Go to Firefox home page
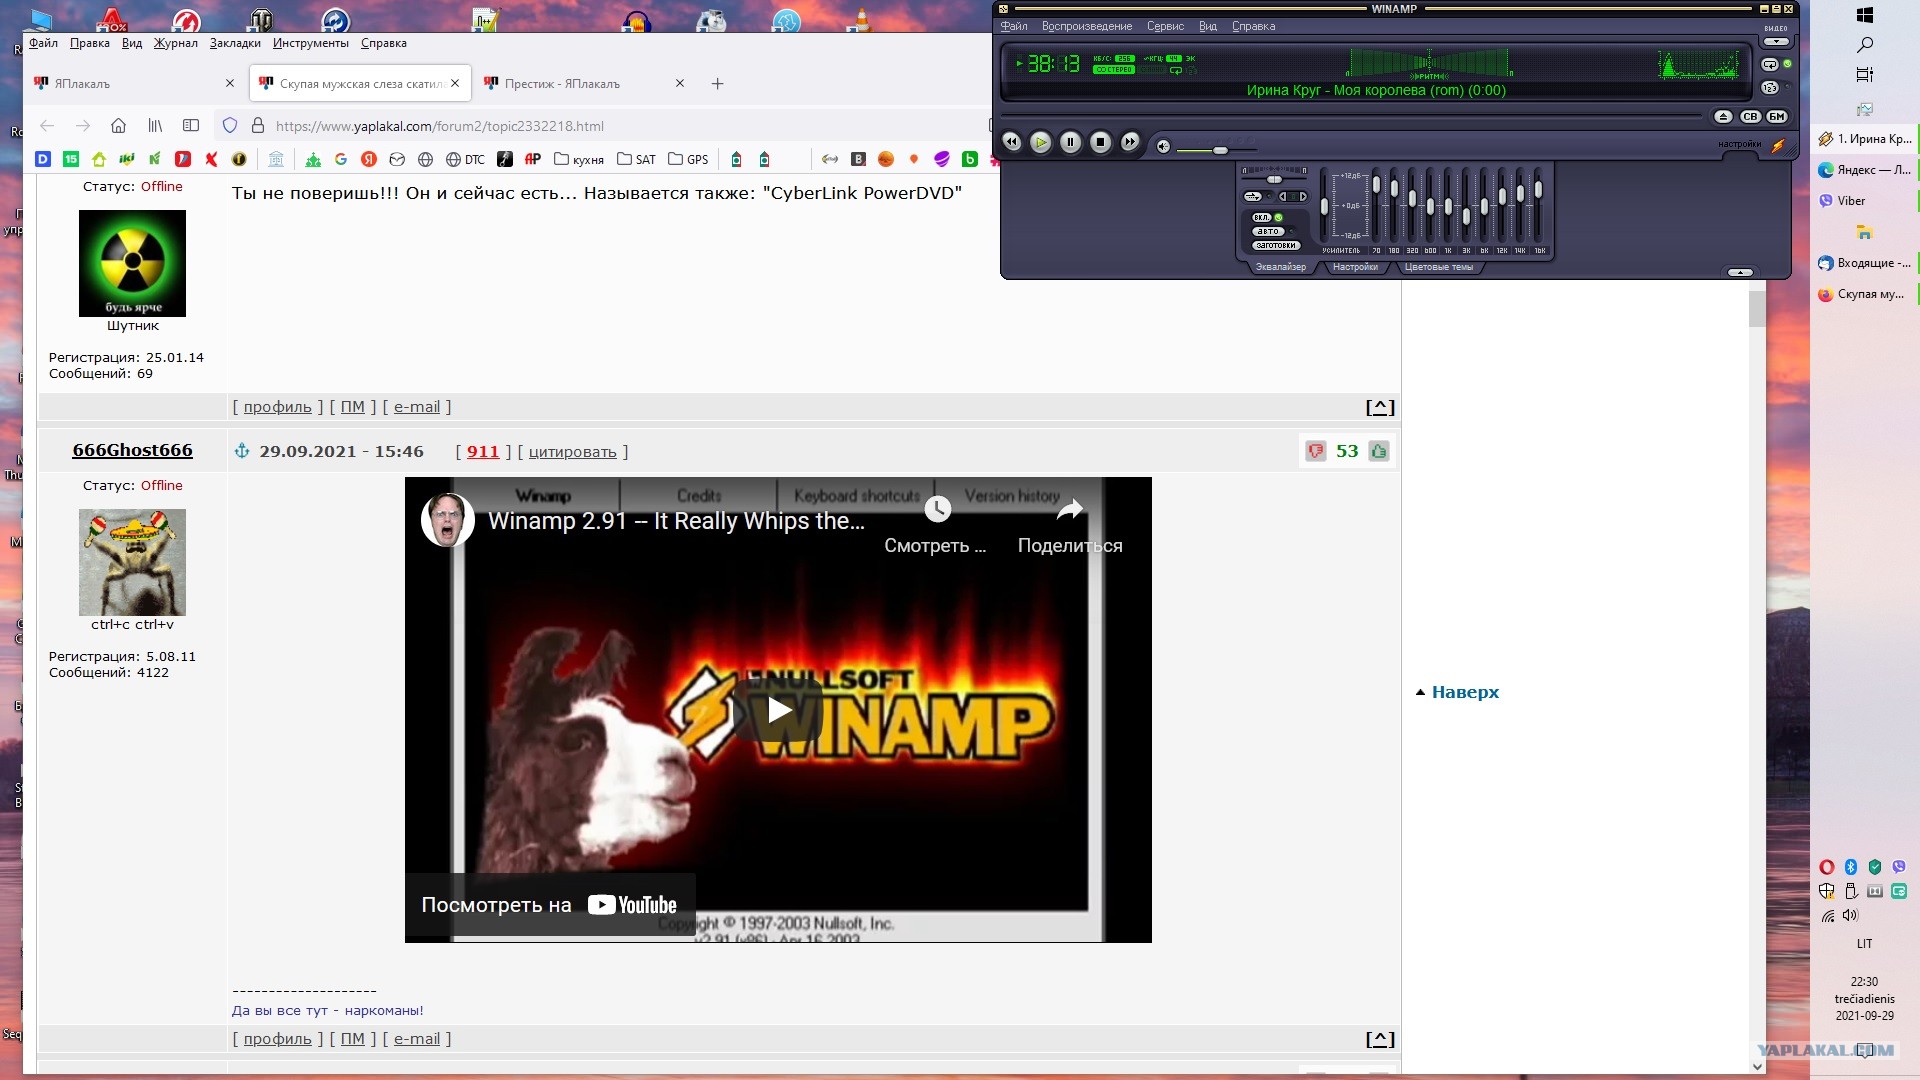1920x1080 pixels. (118, 126)
